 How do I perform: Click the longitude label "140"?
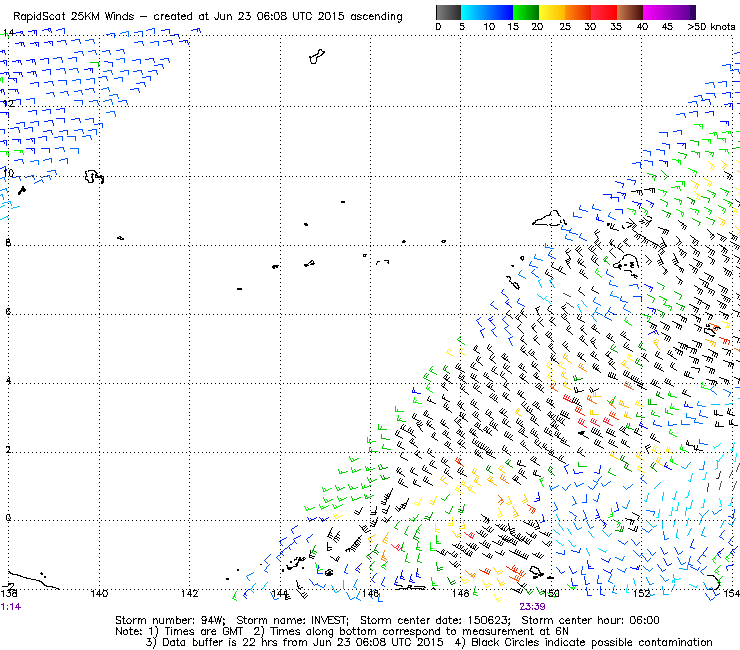pyautogui.click(x=99, y=594)
